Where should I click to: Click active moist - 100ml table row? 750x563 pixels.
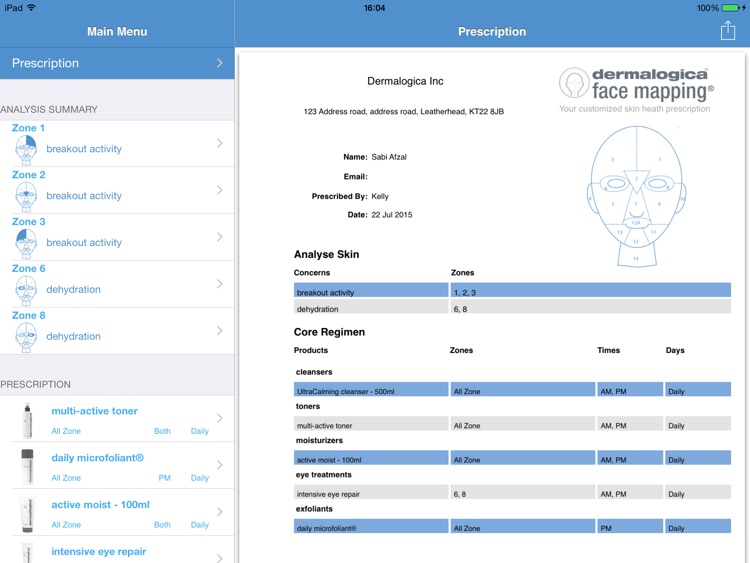pos(512,457)
